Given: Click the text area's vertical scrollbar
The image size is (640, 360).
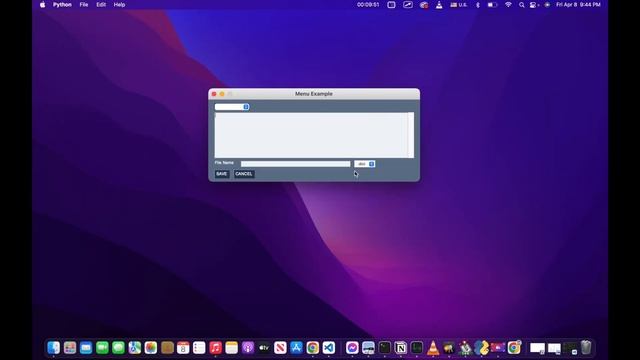Looking at the screenshot, I should tap(411, 135).
